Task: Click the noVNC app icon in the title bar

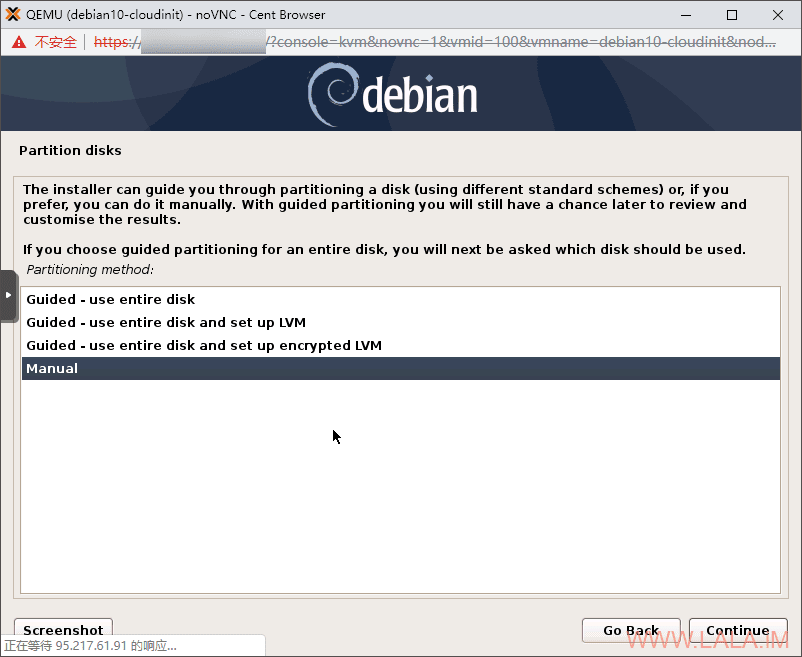Action: click(13, 14)
